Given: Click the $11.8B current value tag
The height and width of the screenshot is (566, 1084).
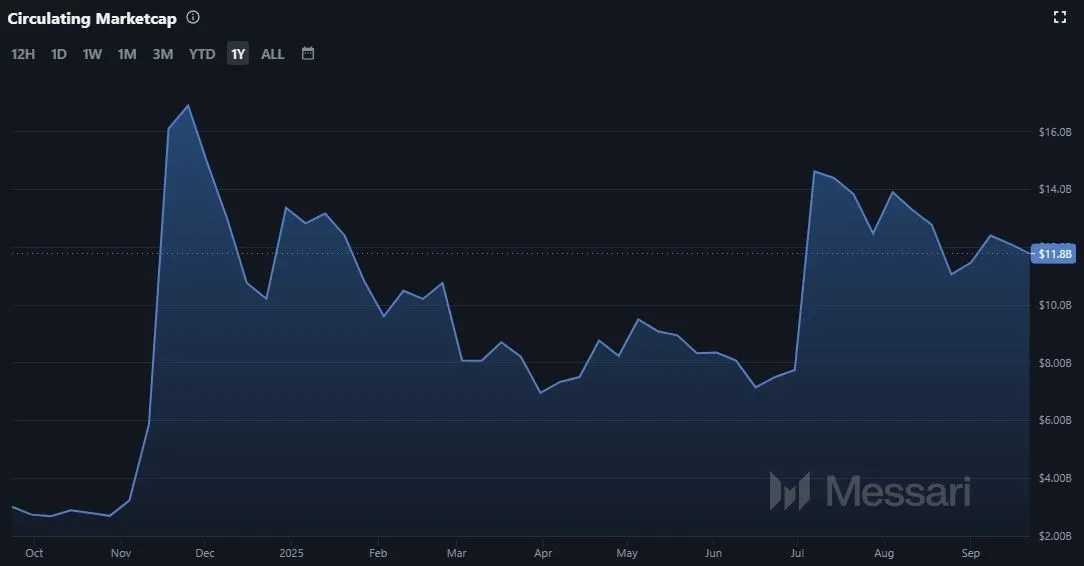Looking at the screenshot, I should pyautogui.click(x=1055, y=254).
